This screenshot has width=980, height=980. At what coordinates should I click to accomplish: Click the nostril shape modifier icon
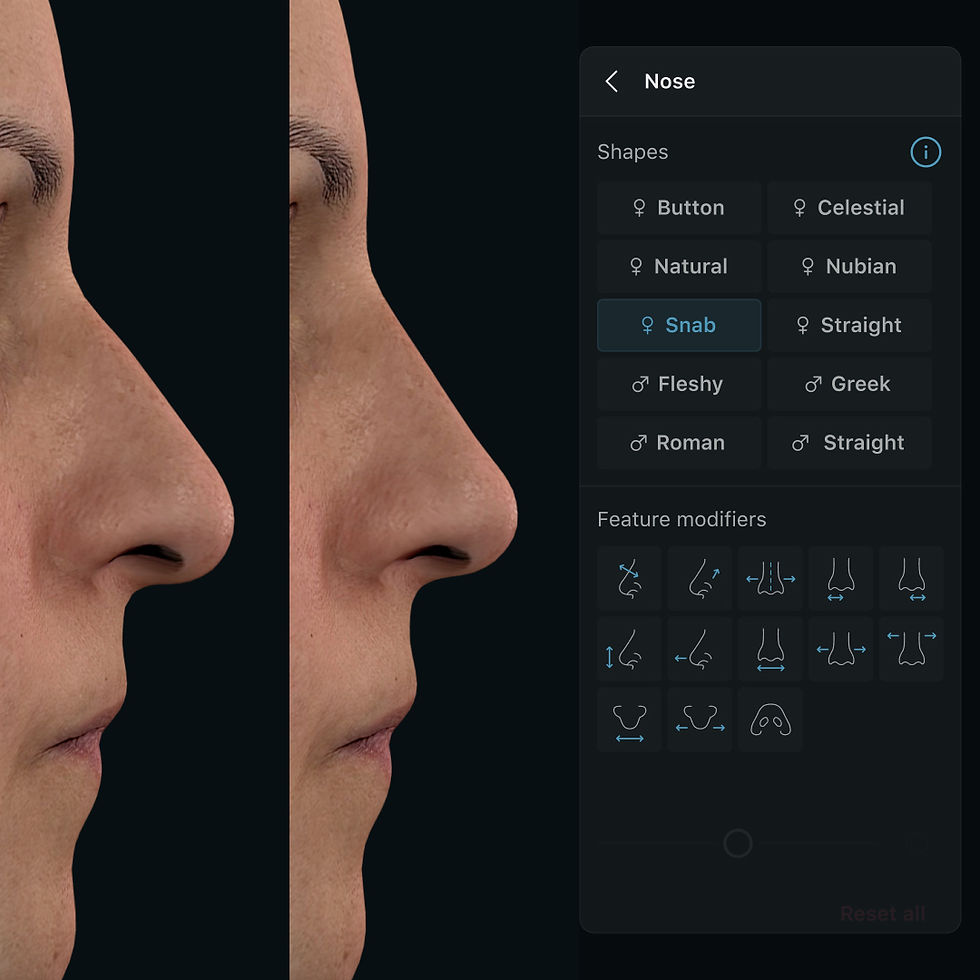(770, 720)
